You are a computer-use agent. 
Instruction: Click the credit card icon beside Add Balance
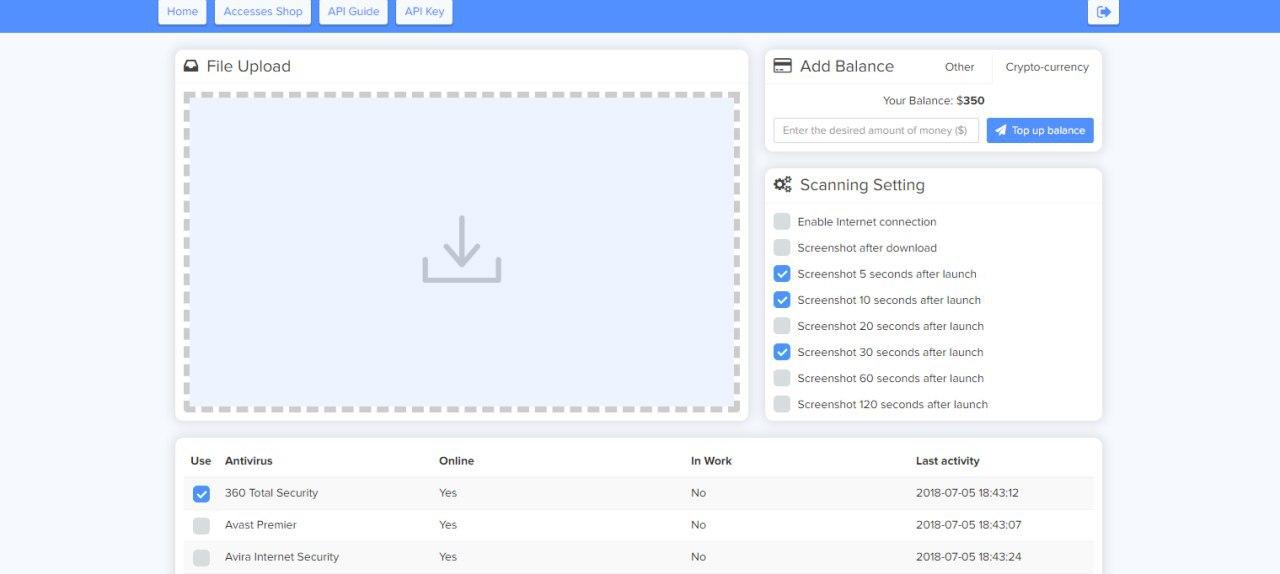tap(783, 66)
